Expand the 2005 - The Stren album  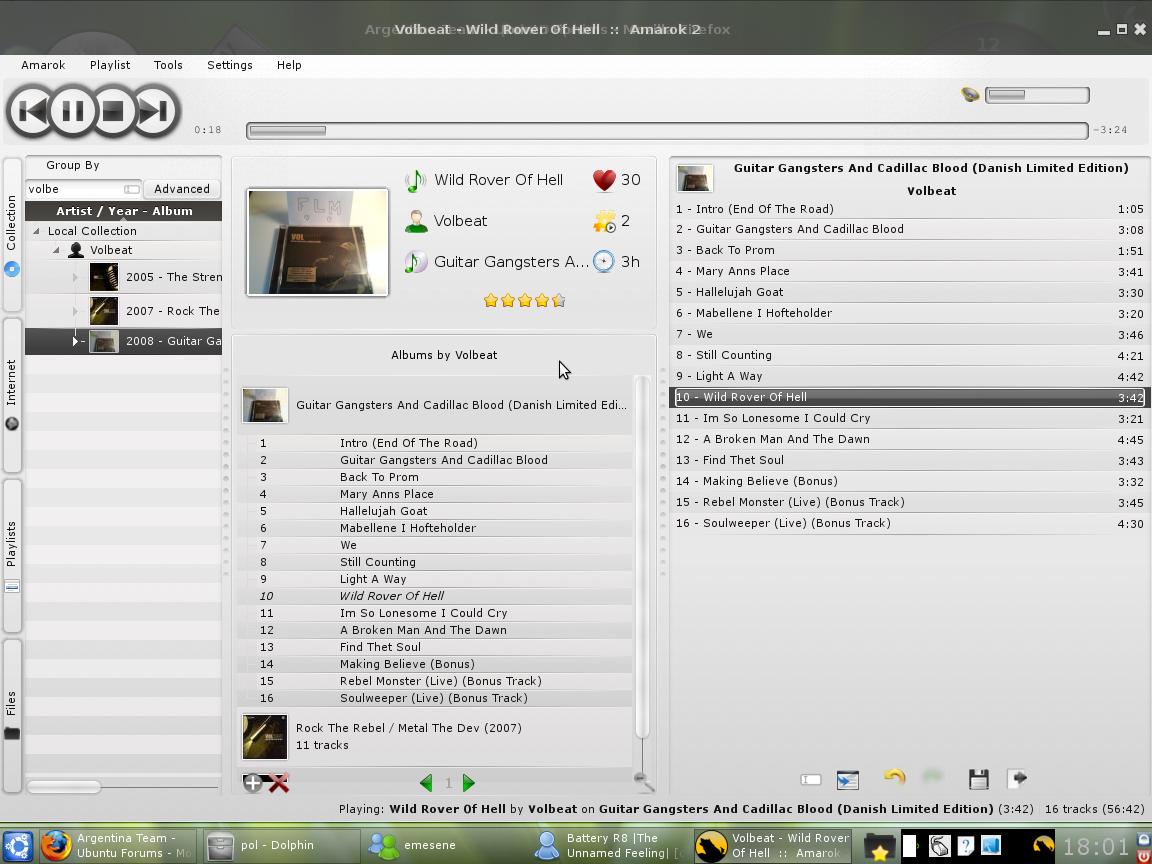click(75, 277)
